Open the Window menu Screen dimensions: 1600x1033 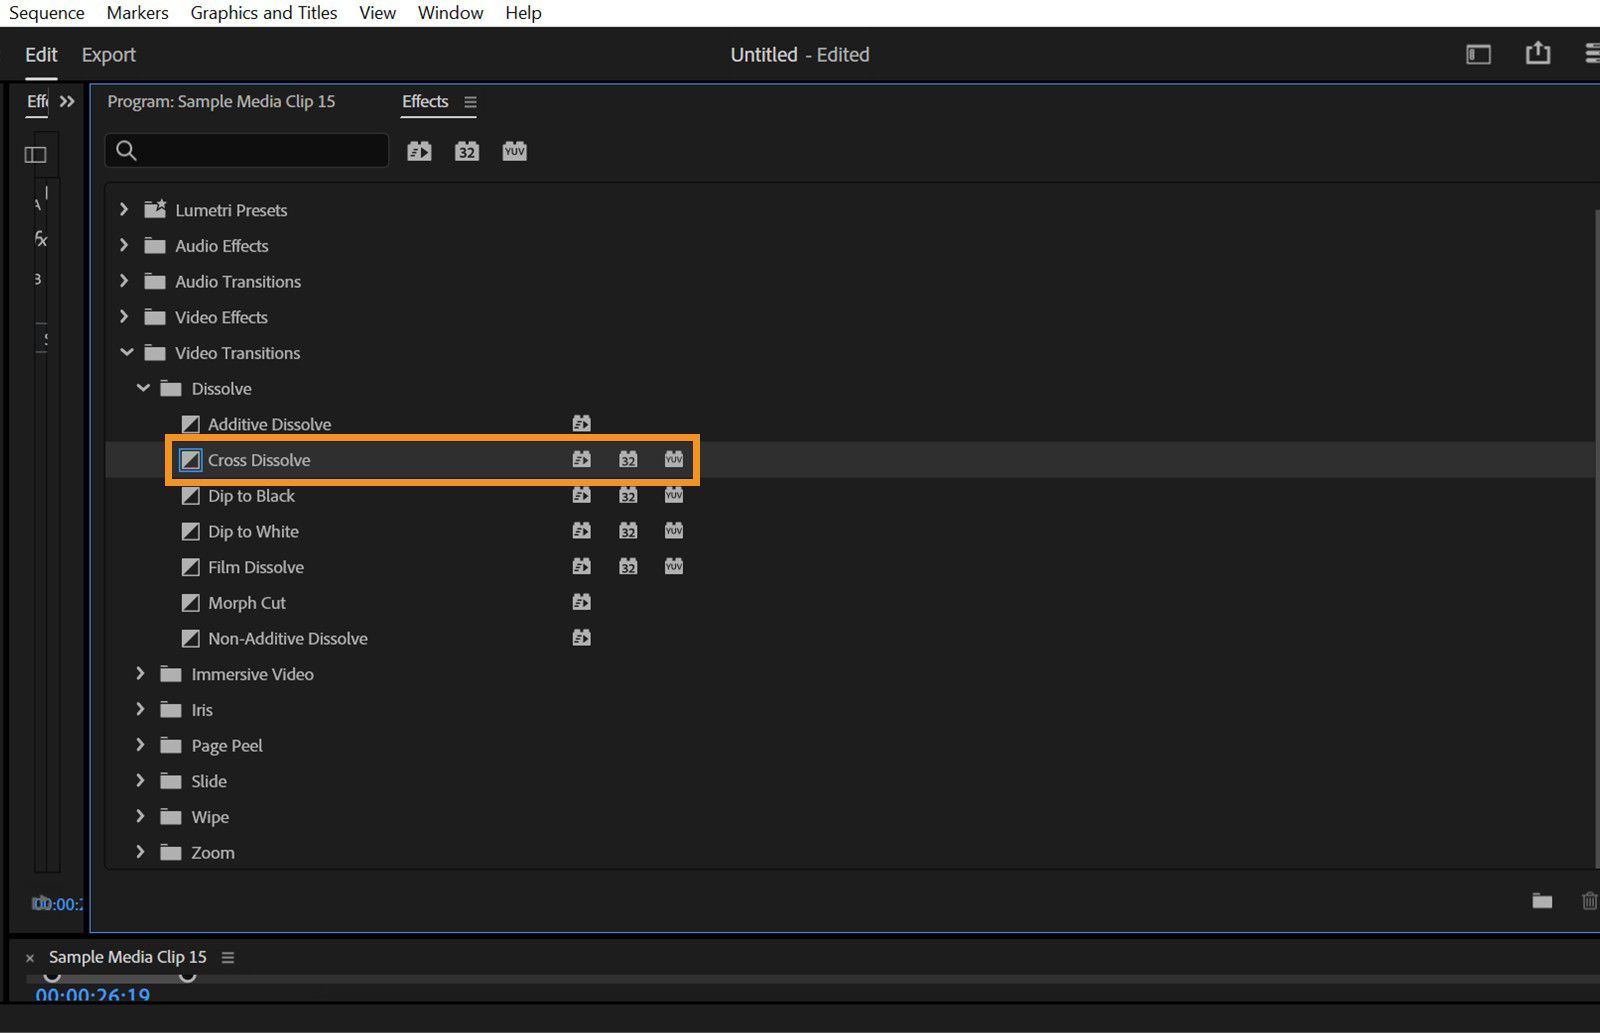click(x=449, y=12)
